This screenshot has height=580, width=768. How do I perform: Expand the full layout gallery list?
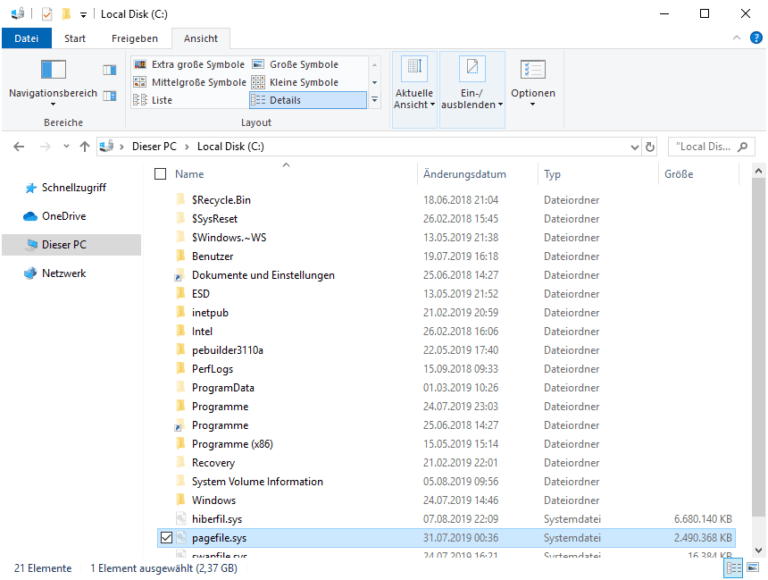pos(375,99)
